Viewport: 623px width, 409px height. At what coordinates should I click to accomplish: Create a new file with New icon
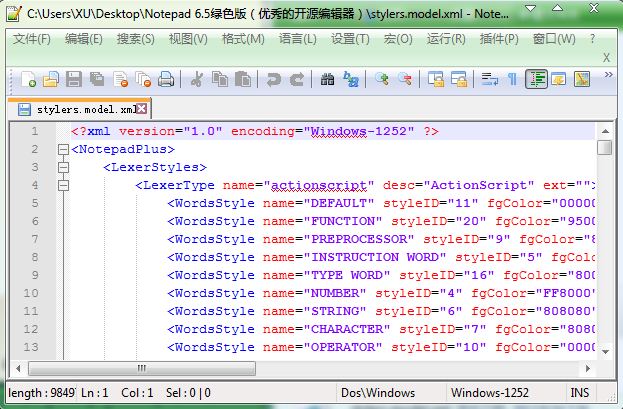(29, 79)
